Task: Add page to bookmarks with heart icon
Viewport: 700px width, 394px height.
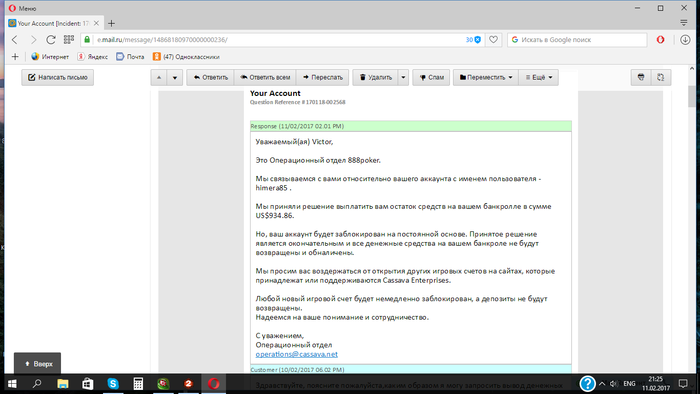Action: (493, 40)
